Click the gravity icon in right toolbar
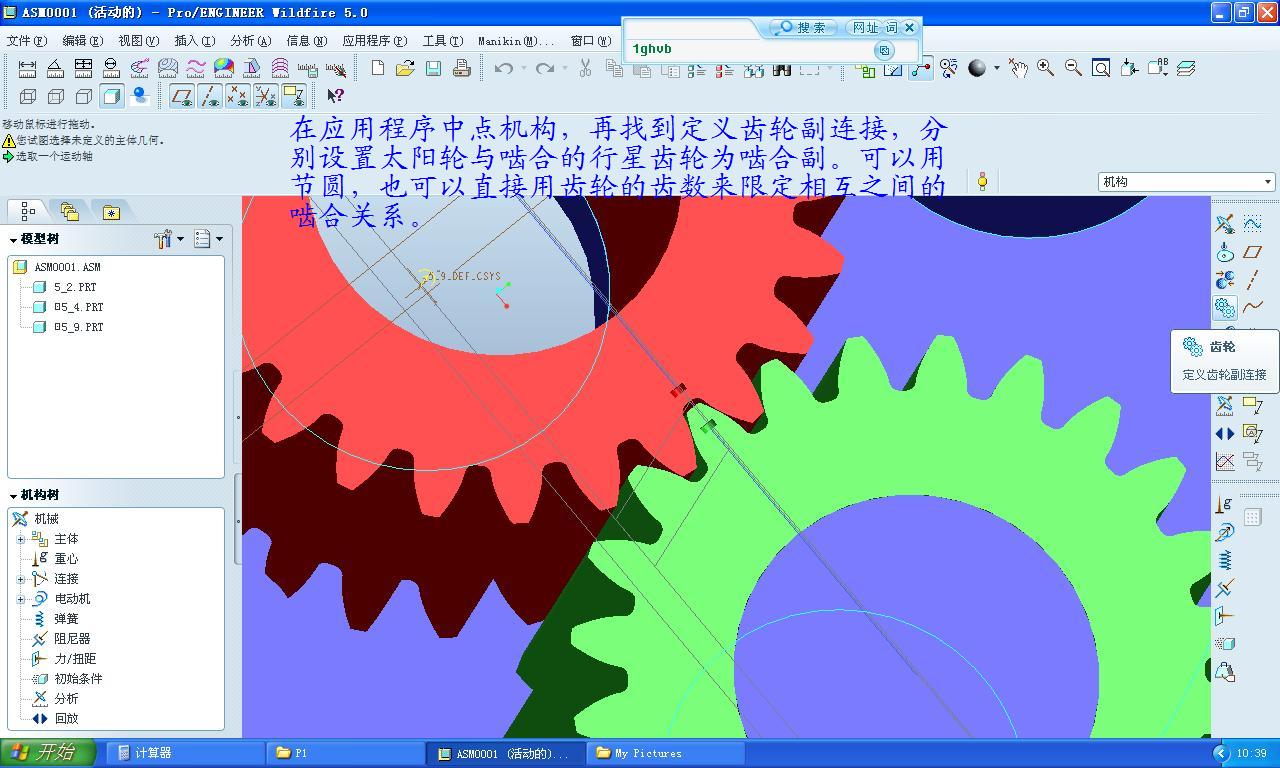Image resolution: width=1280 pixels, height=768 pixels. 1225,504
